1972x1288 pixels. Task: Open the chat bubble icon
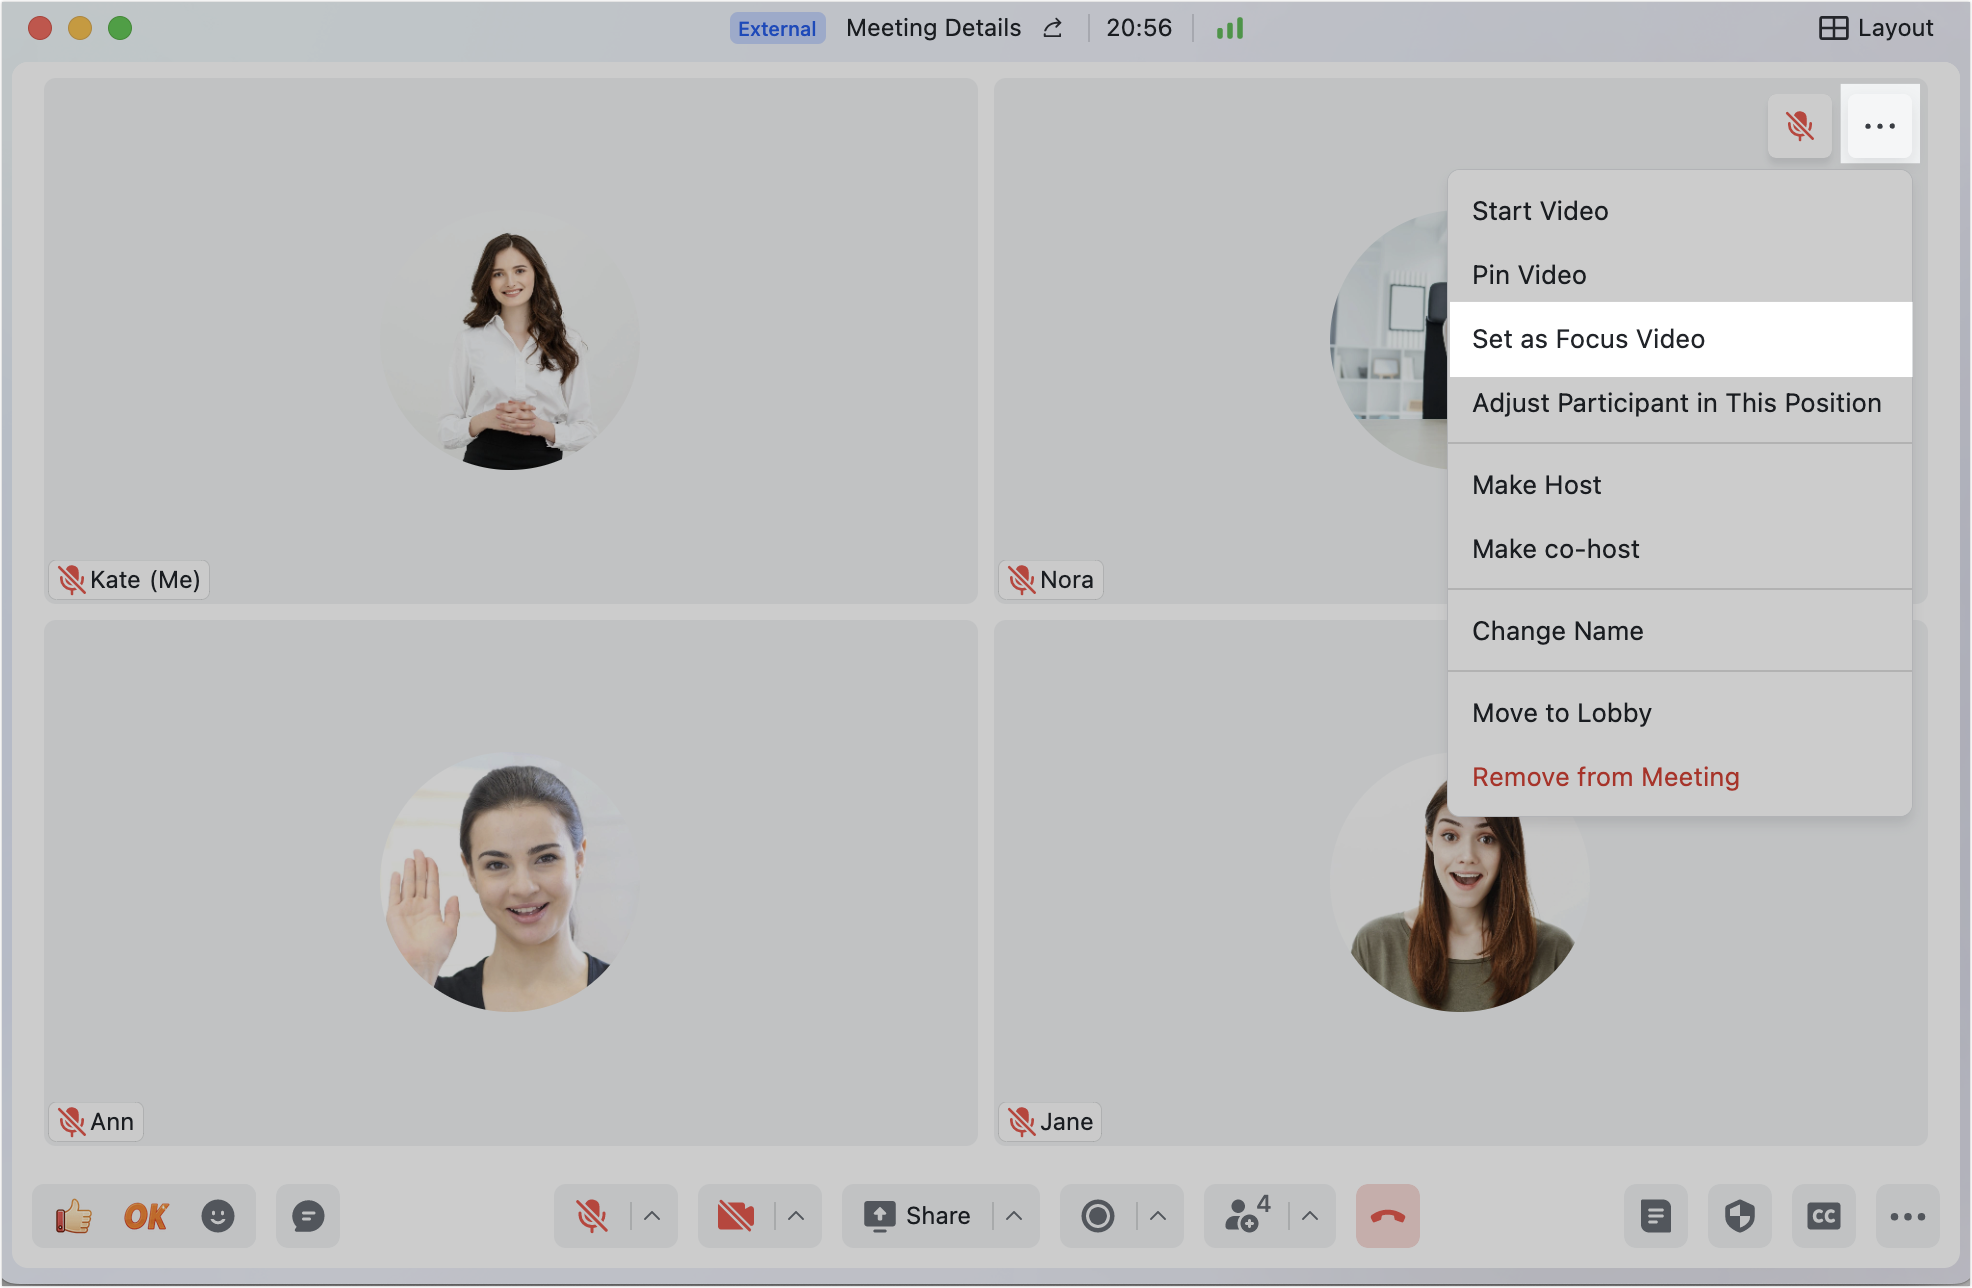click(x=308, y=1216)
